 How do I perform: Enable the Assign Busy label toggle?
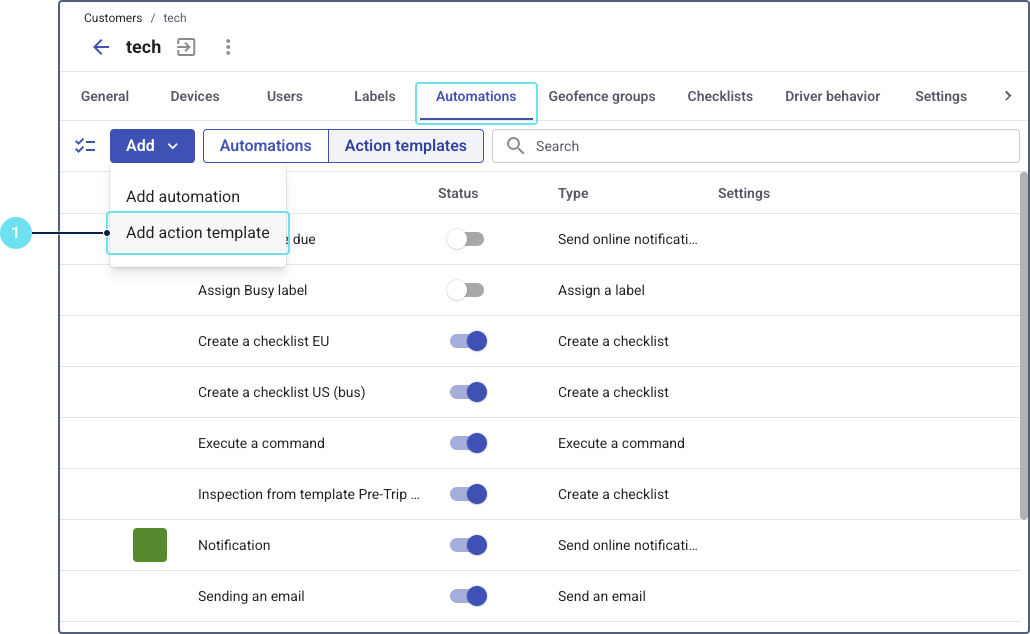(466, 290)
